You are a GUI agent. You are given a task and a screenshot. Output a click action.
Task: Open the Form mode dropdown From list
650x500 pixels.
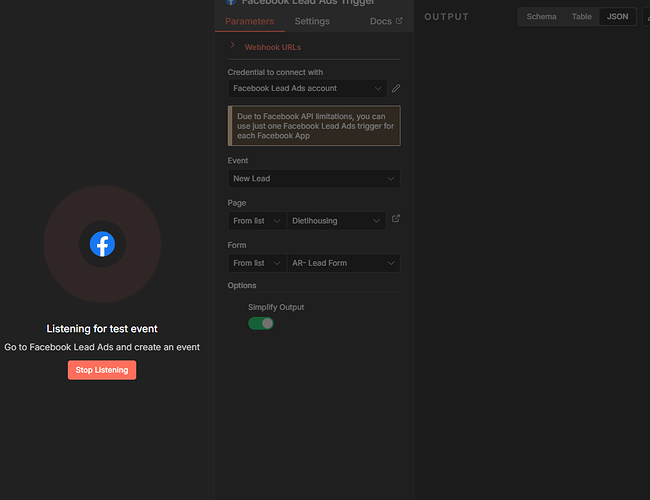pos(257,263)
